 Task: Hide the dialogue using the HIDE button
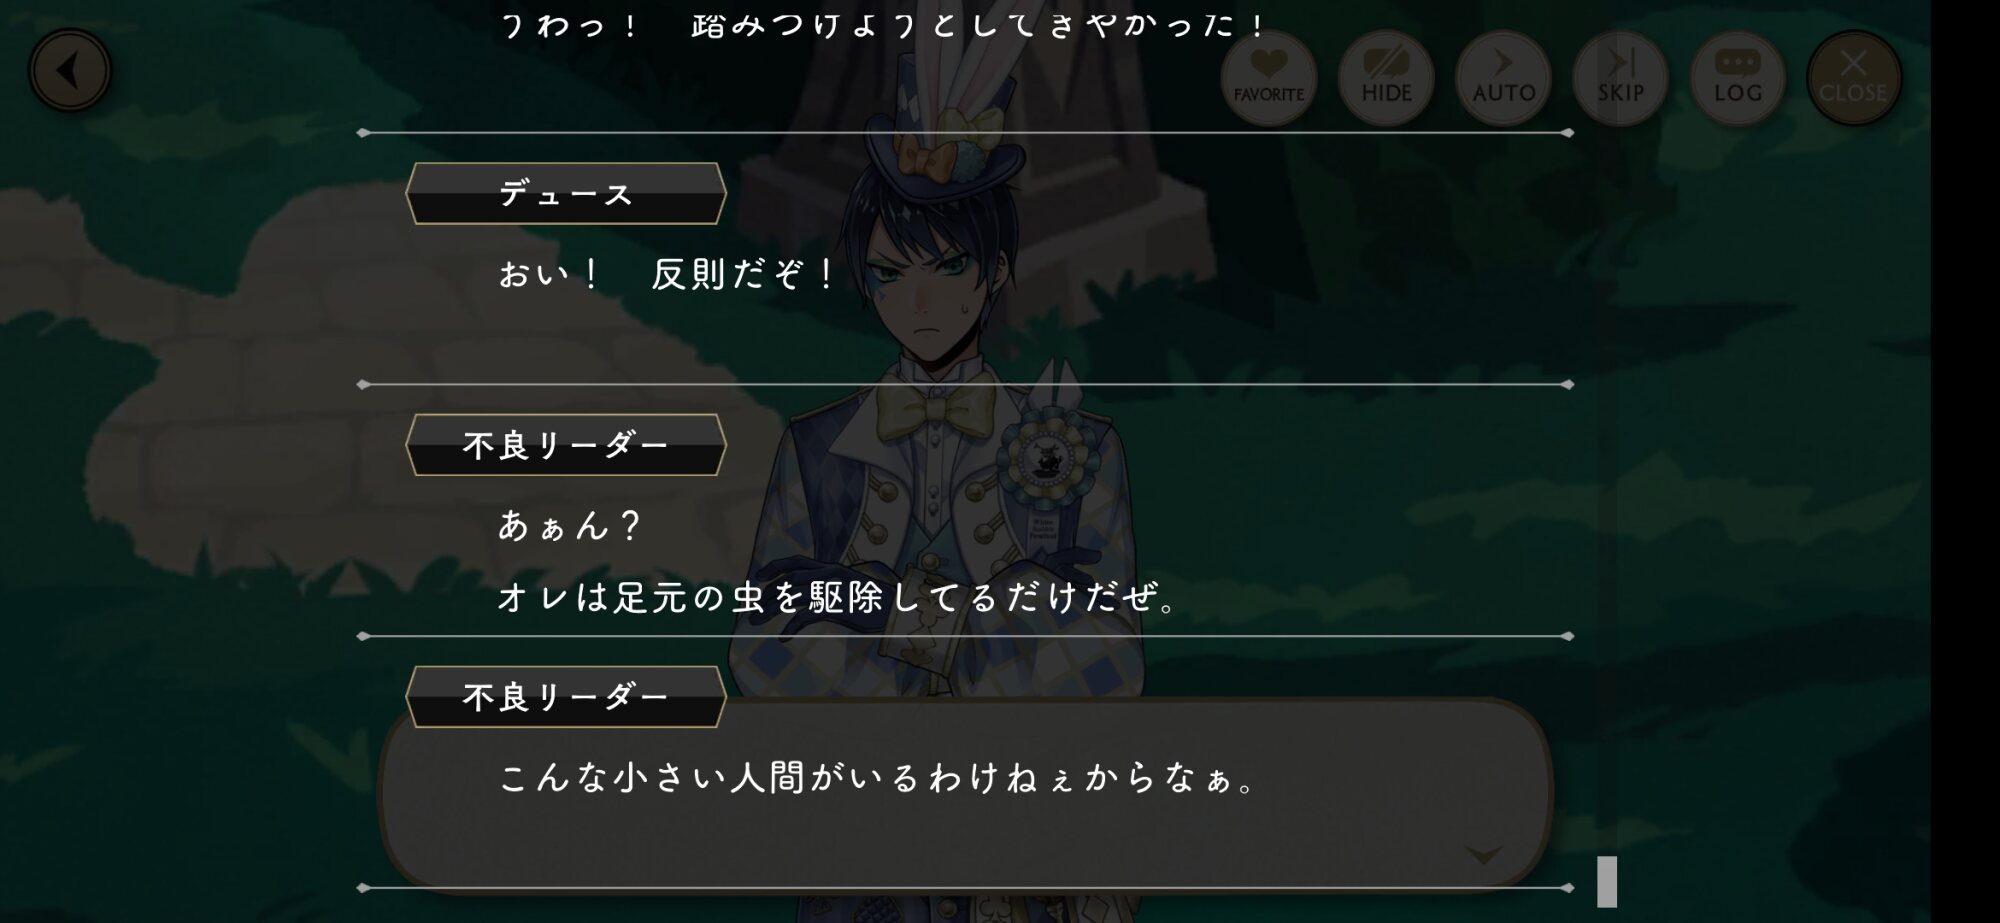coord(1386,78)
